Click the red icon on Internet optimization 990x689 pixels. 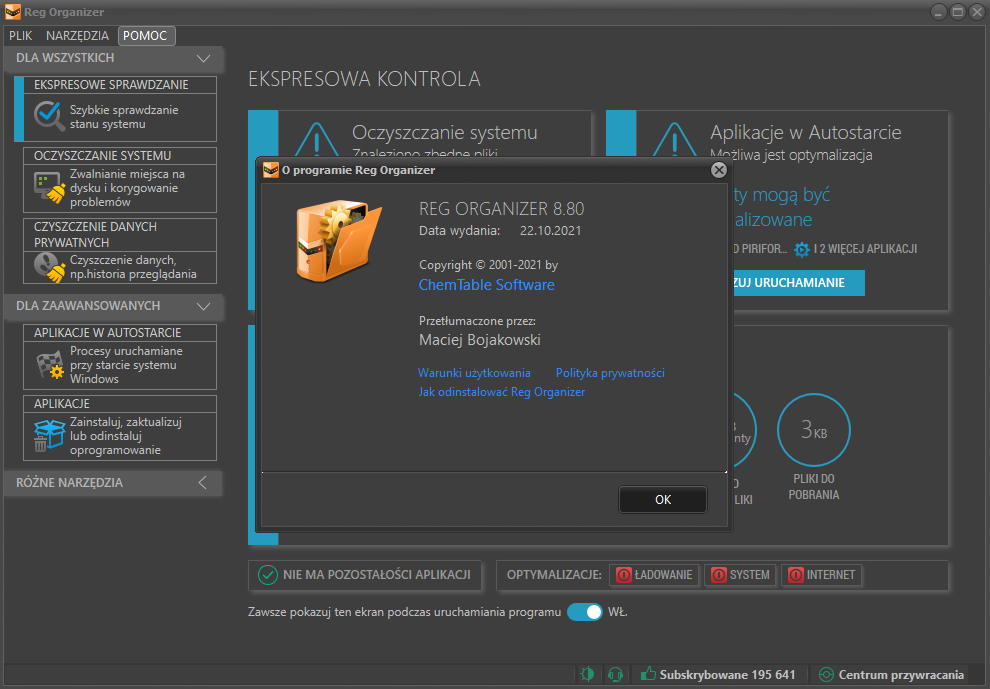click(x=796, y=575)
